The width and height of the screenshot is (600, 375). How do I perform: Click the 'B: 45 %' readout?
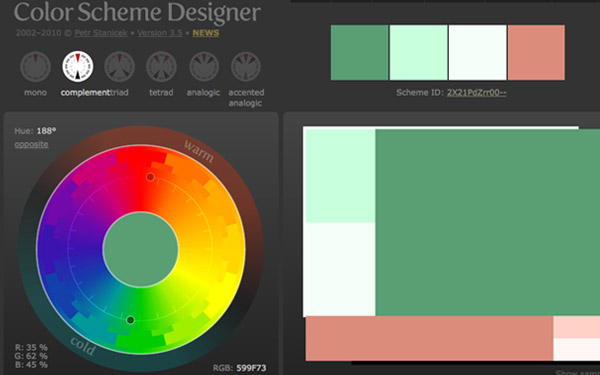point(31,365)
